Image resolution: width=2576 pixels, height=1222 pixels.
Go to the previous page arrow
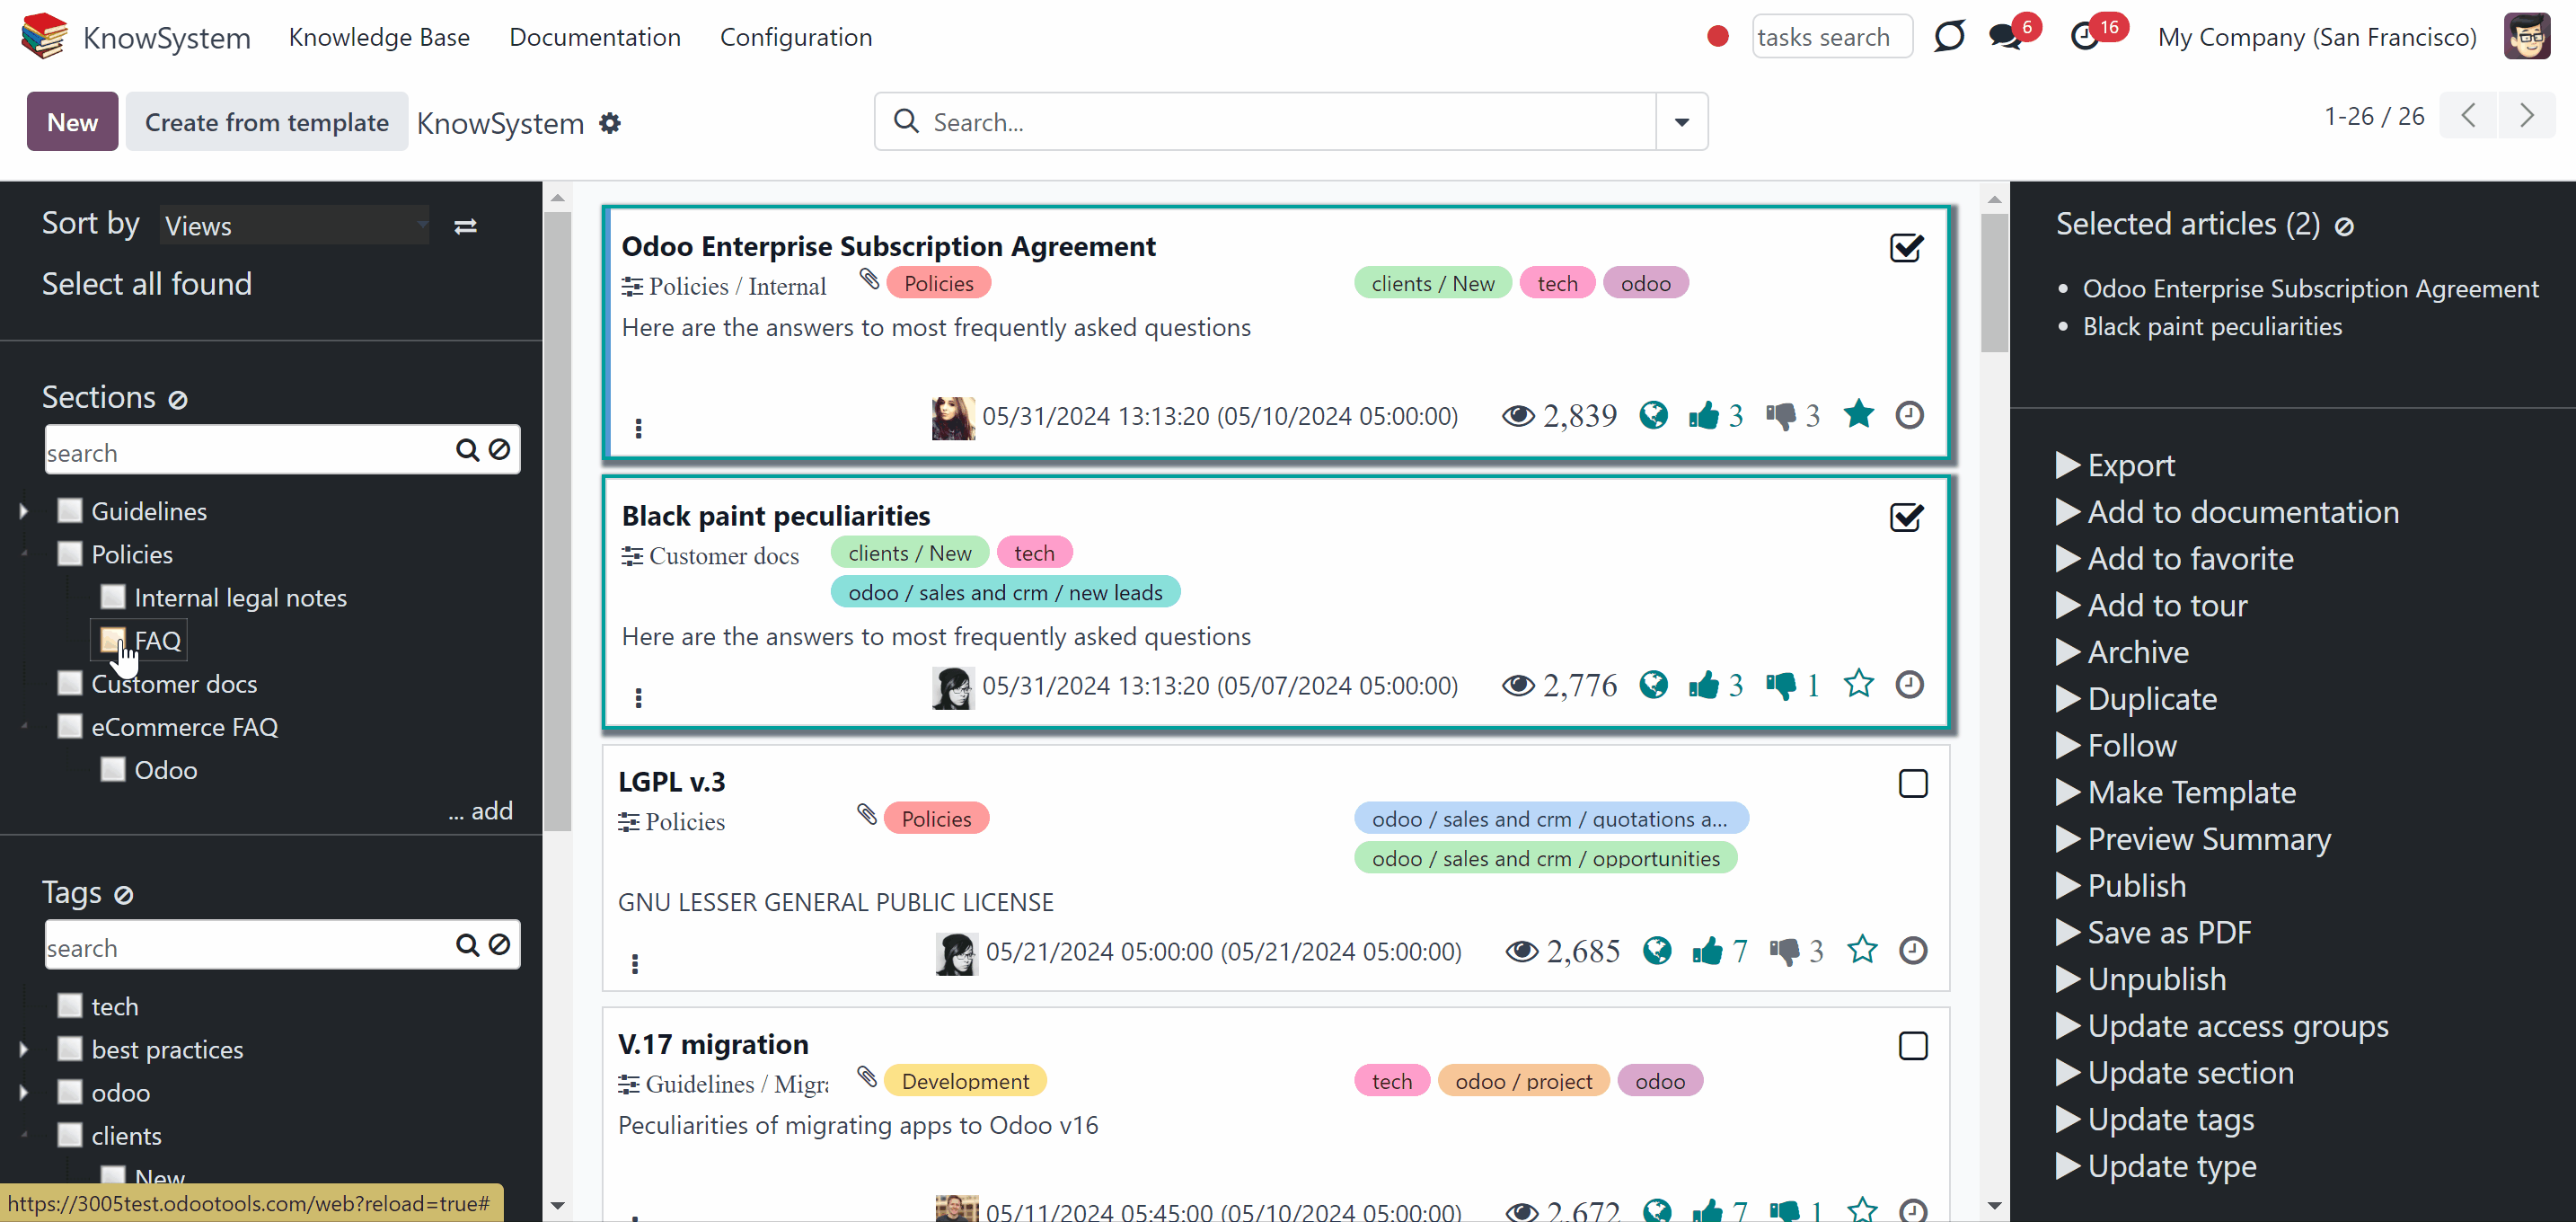pyautogui.click(x=2469, y=116)
